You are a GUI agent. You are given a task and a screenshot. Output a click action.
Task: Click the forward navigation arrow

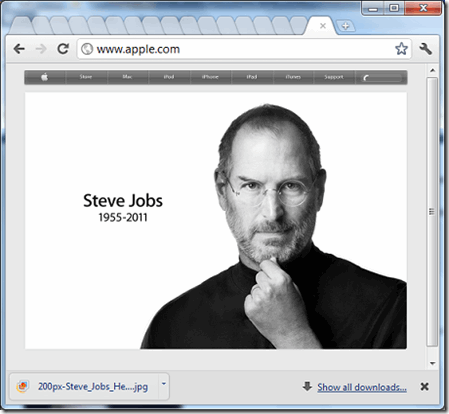(x=41, y=49)
